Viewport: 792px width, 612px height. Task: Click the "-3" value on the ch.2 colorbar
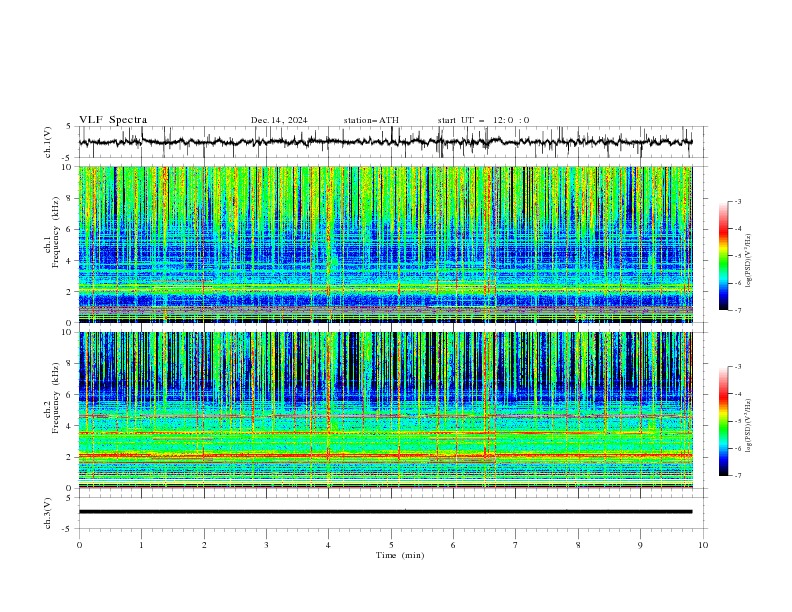click(737, 367)
